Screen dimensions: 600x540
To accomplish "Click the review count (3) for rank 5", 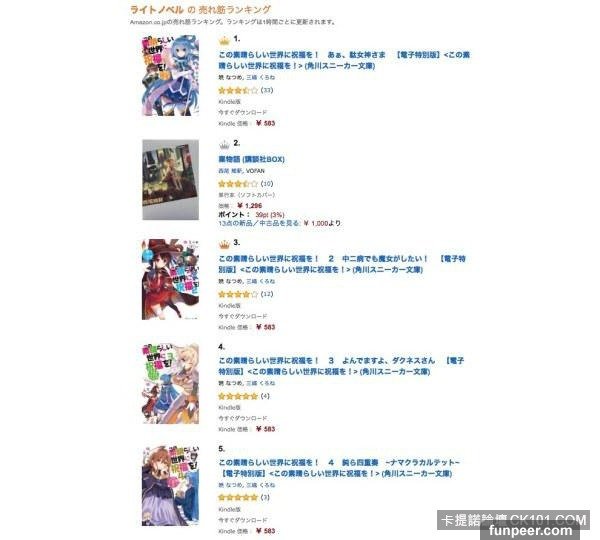I will click(265, 498).
